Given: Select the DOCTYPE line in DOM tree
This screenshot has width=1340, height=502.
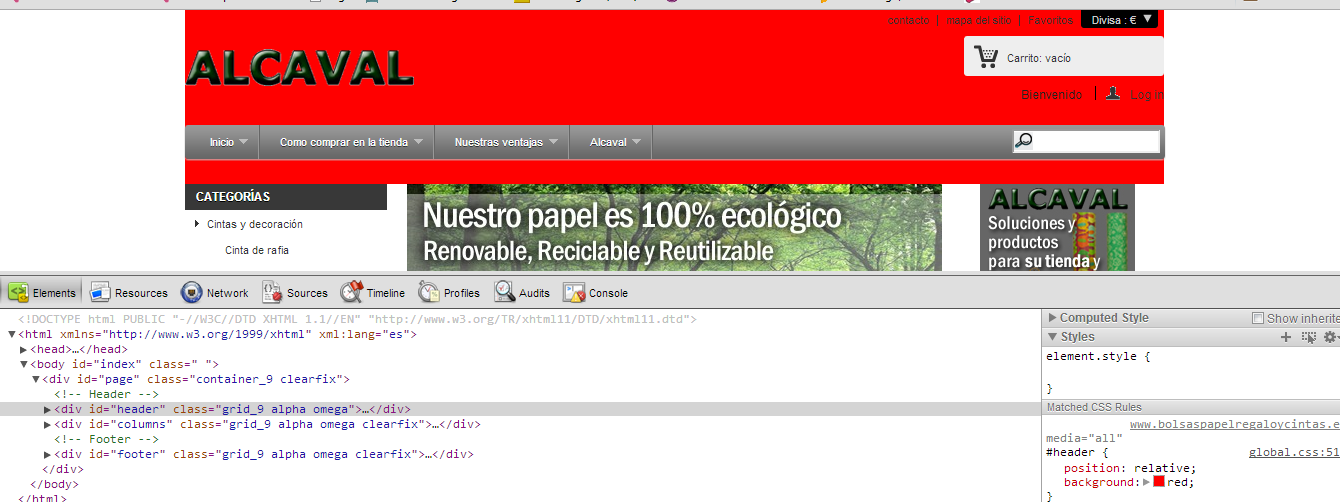Looking at the screenshot, I should 357,319.
